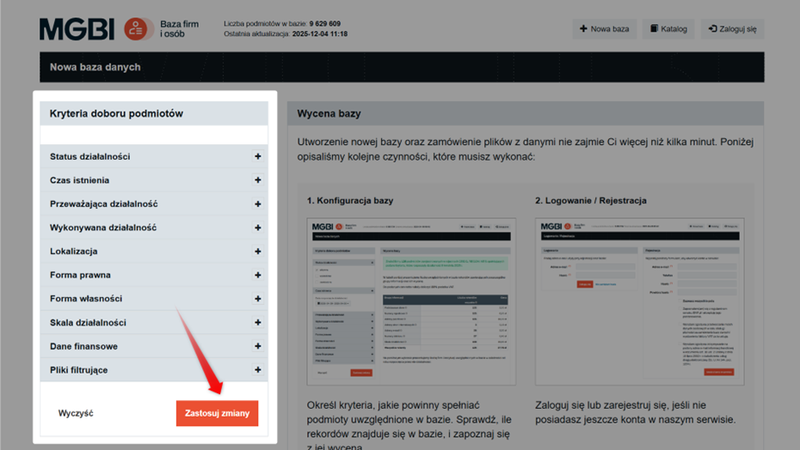The image size is (800, 450).
Task: Click the plus icon for Czas istnienia
Action: tap(257, 180)
